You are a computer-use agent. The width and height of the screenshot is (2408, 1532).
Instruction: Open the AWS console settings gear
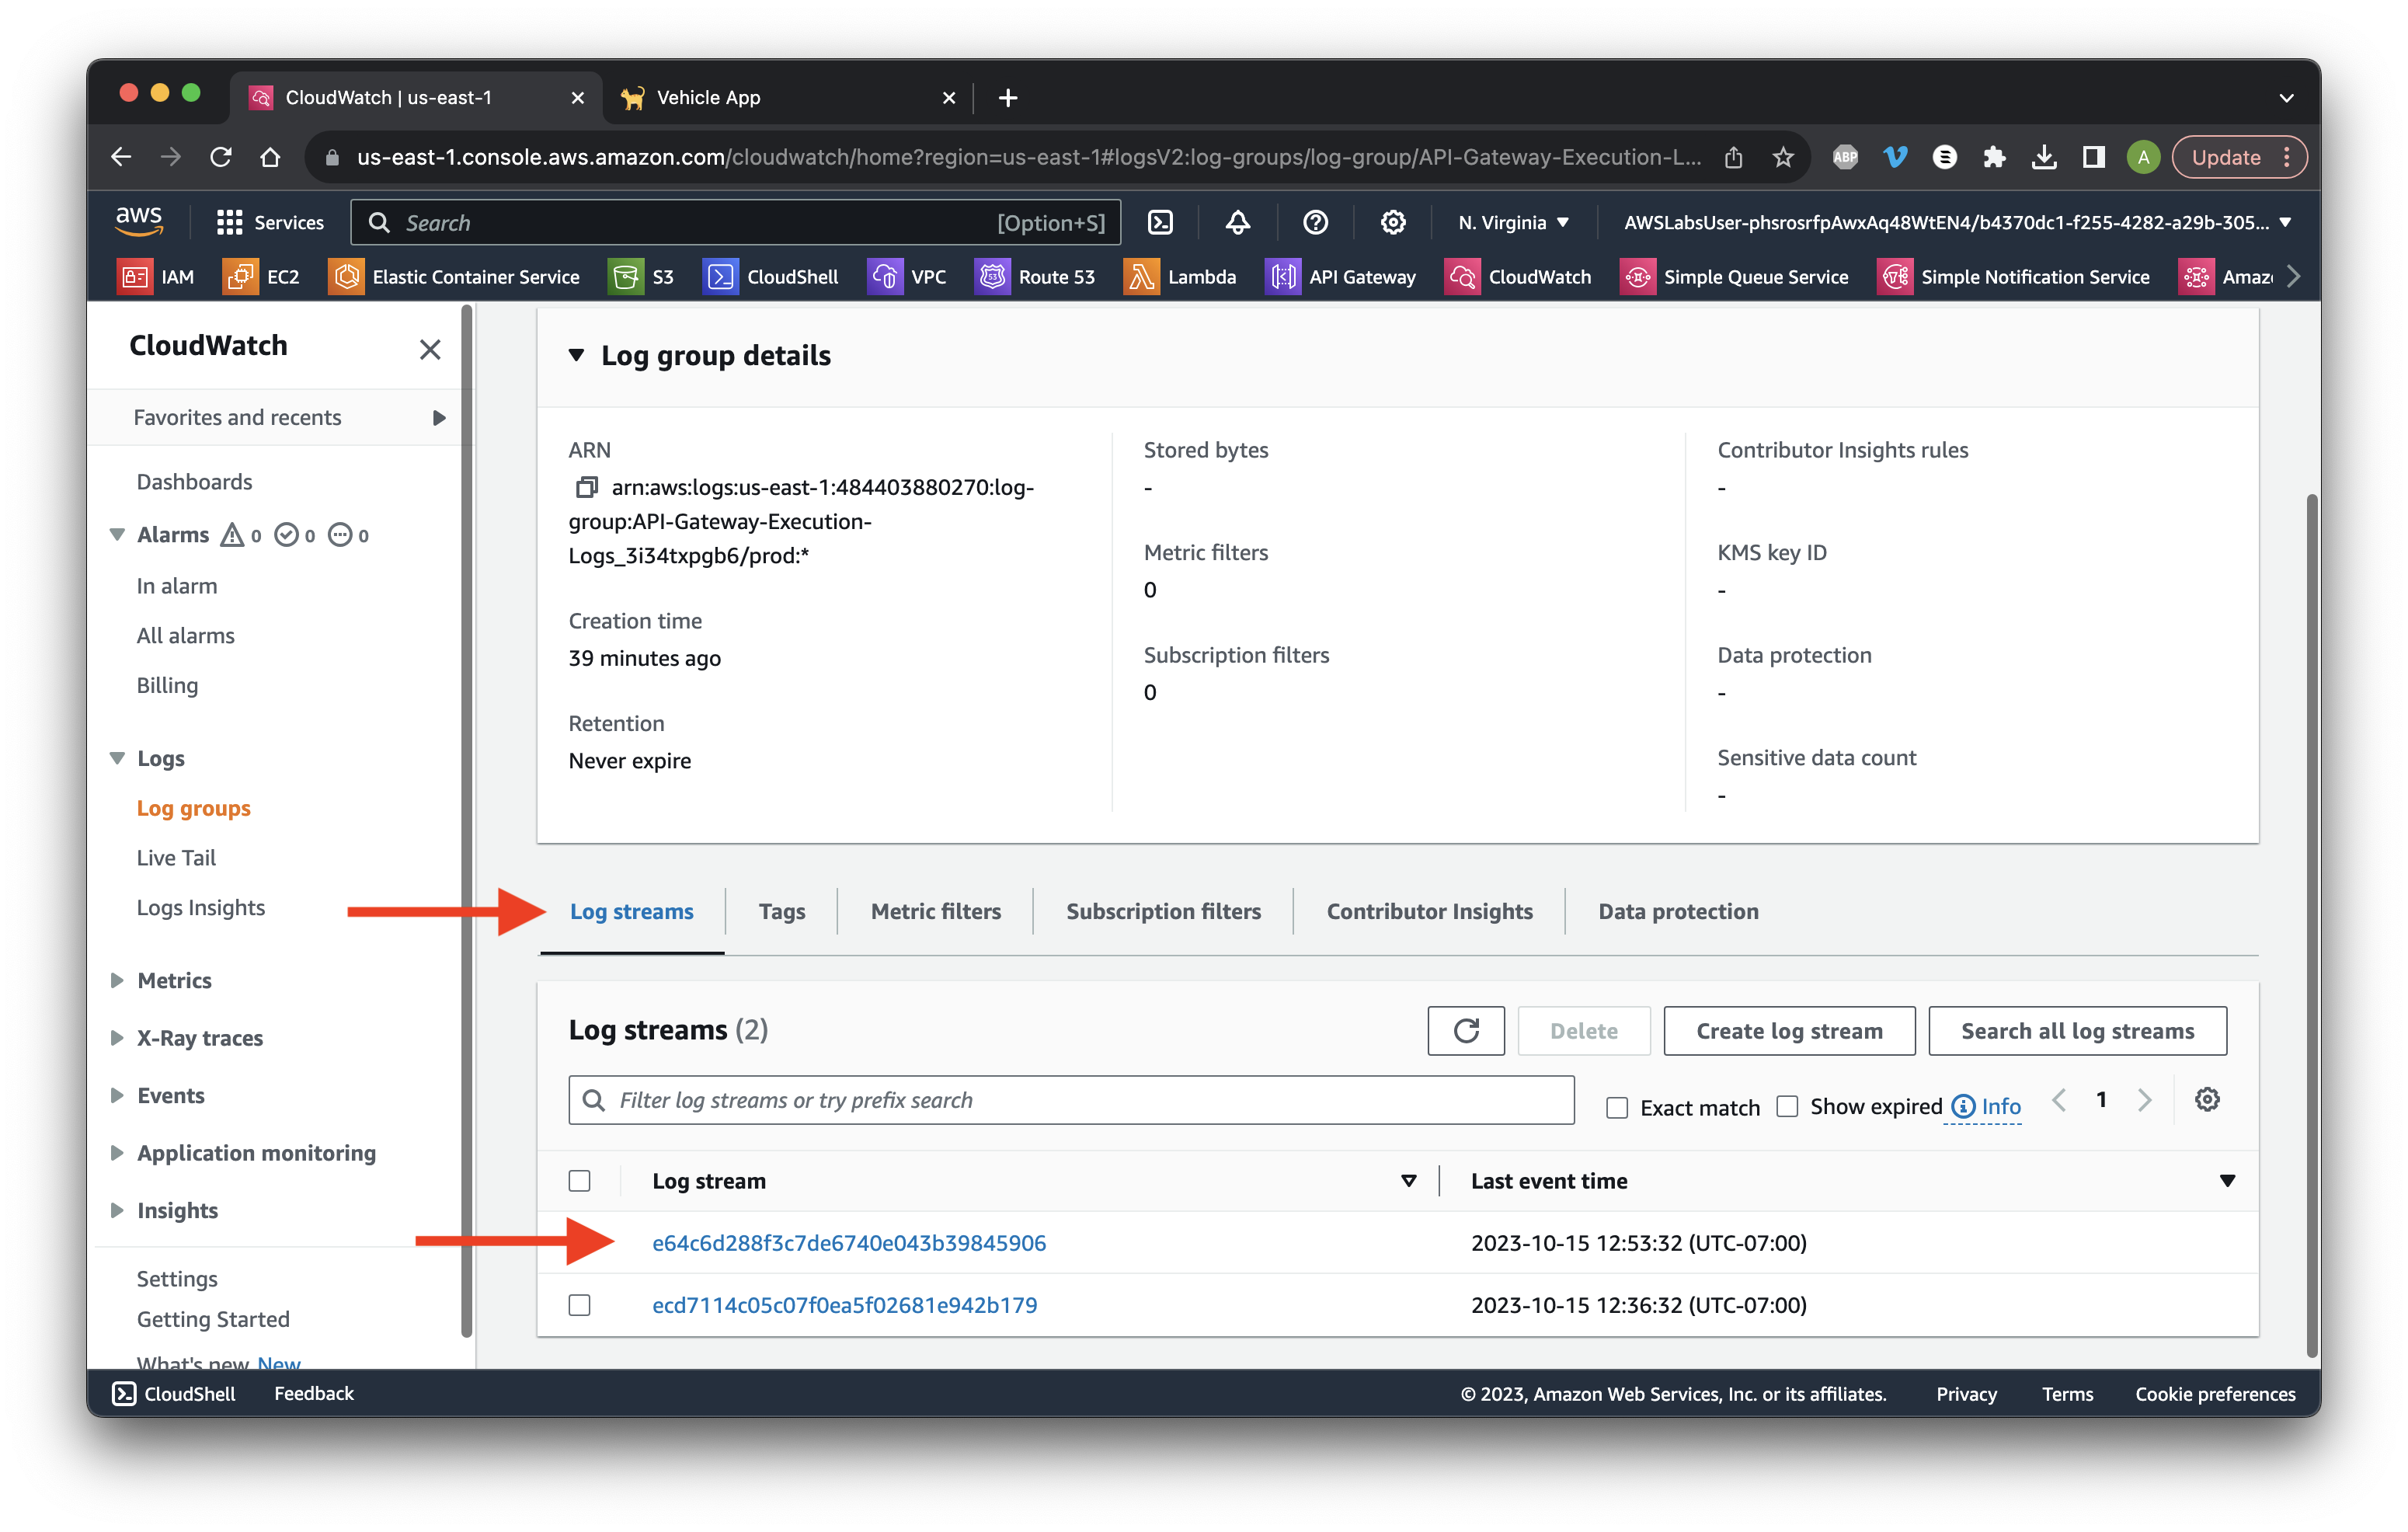tap(1392, 222)
